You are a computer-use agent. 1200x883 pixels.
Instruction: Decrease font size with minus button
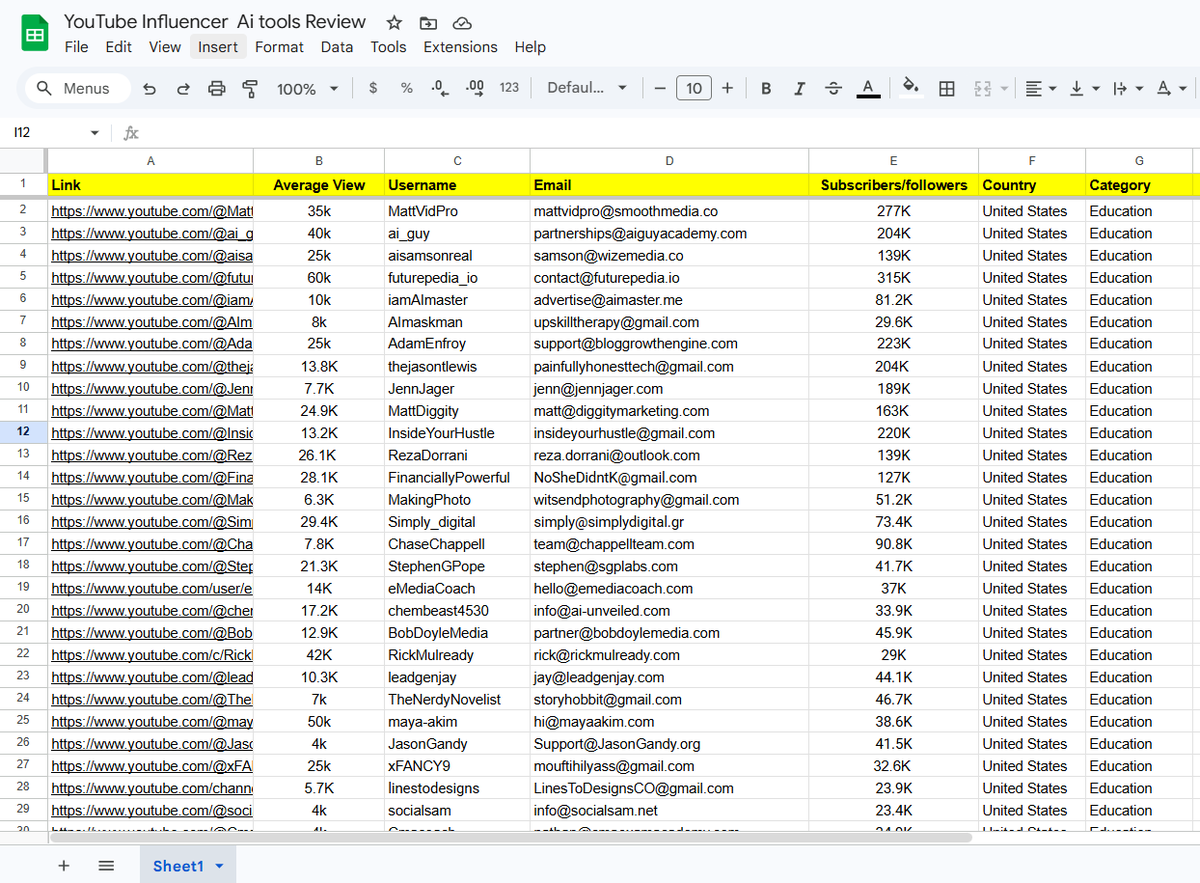(x=660, y=88)
